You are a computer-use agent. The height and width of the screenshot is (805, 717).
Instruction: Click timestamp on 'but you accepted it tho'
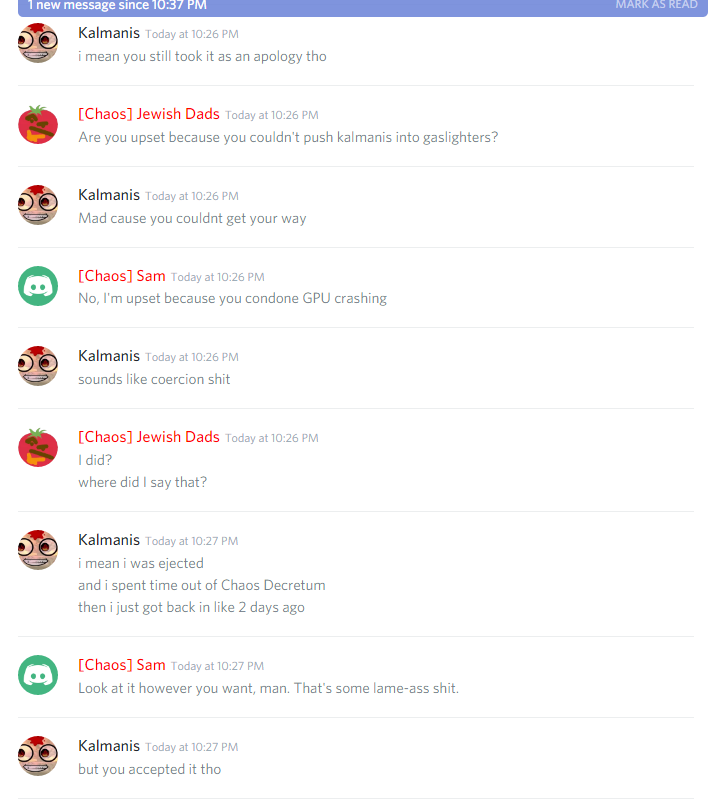coord(192,747)
